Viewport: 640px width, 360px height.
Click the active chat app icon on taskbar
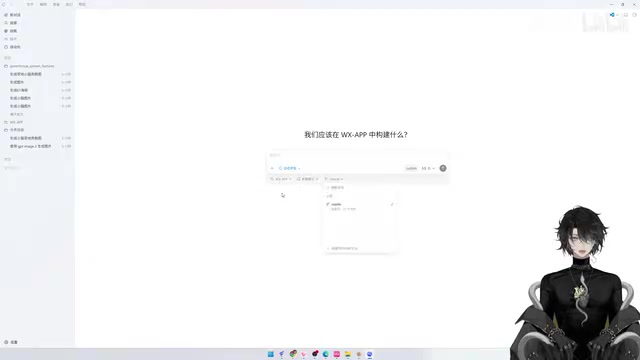pyautogui.click(x=369, y=354)
